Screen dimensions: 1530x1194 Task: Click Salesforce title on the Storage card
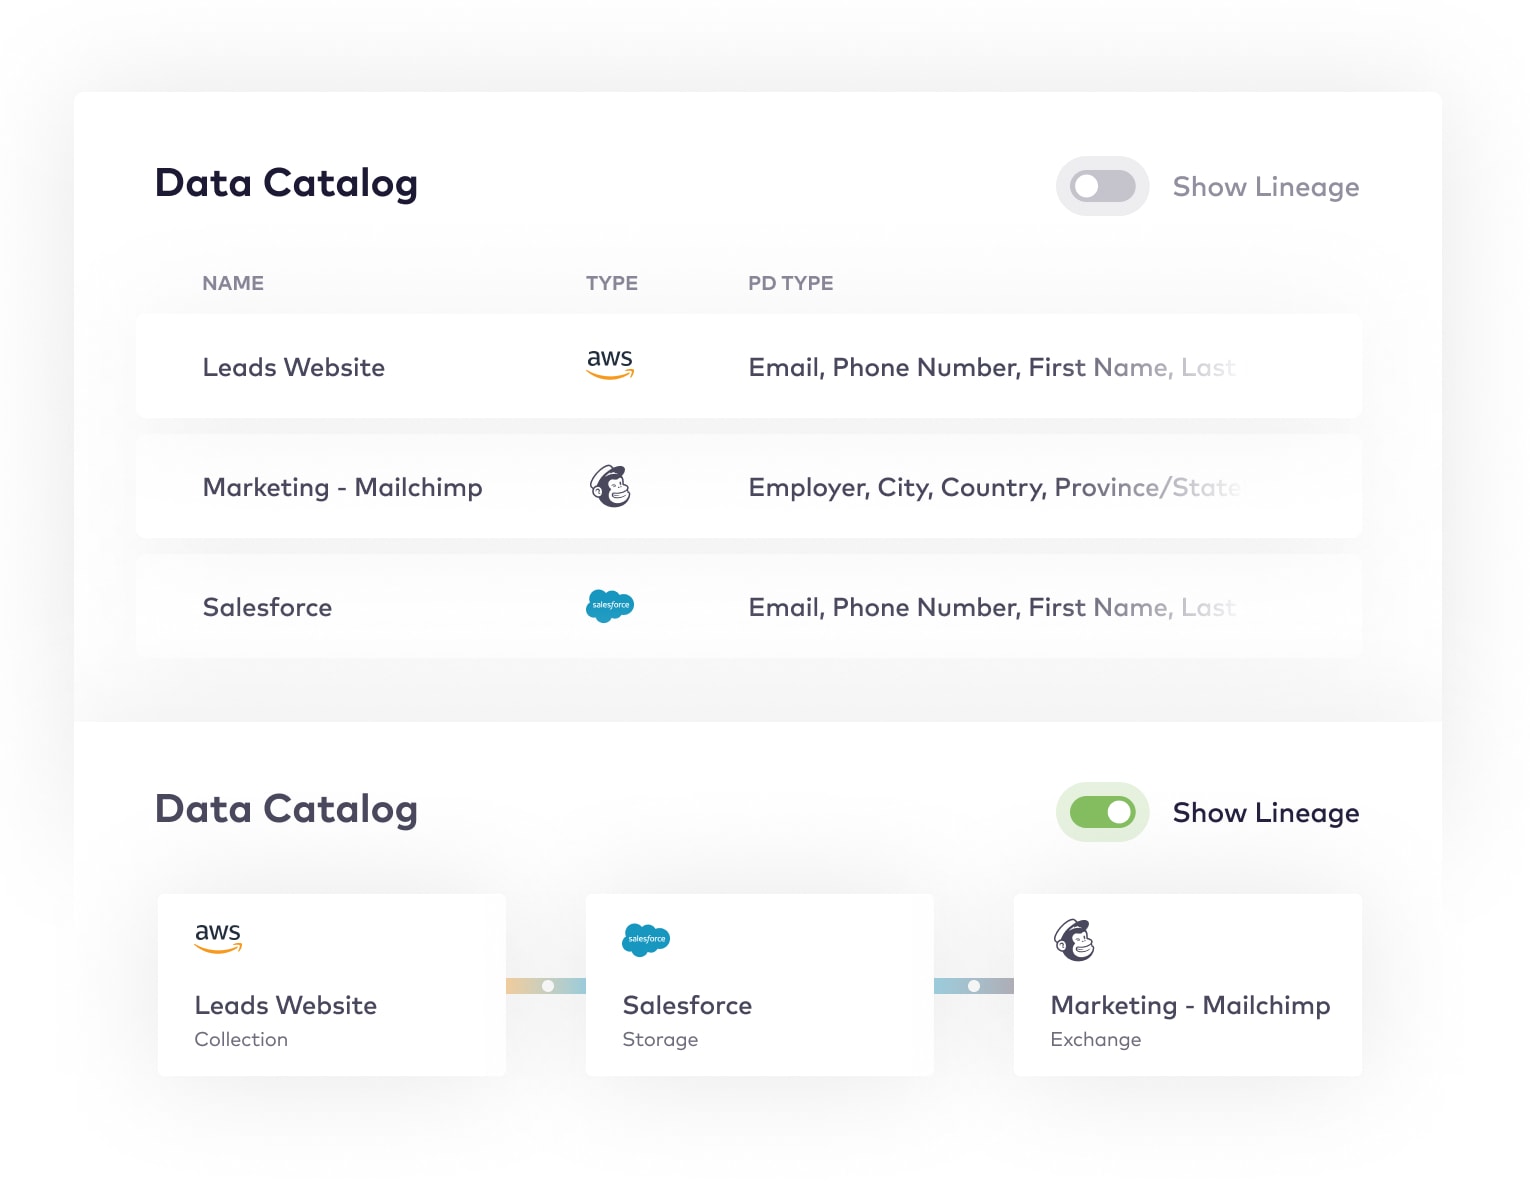point(687,1005)
